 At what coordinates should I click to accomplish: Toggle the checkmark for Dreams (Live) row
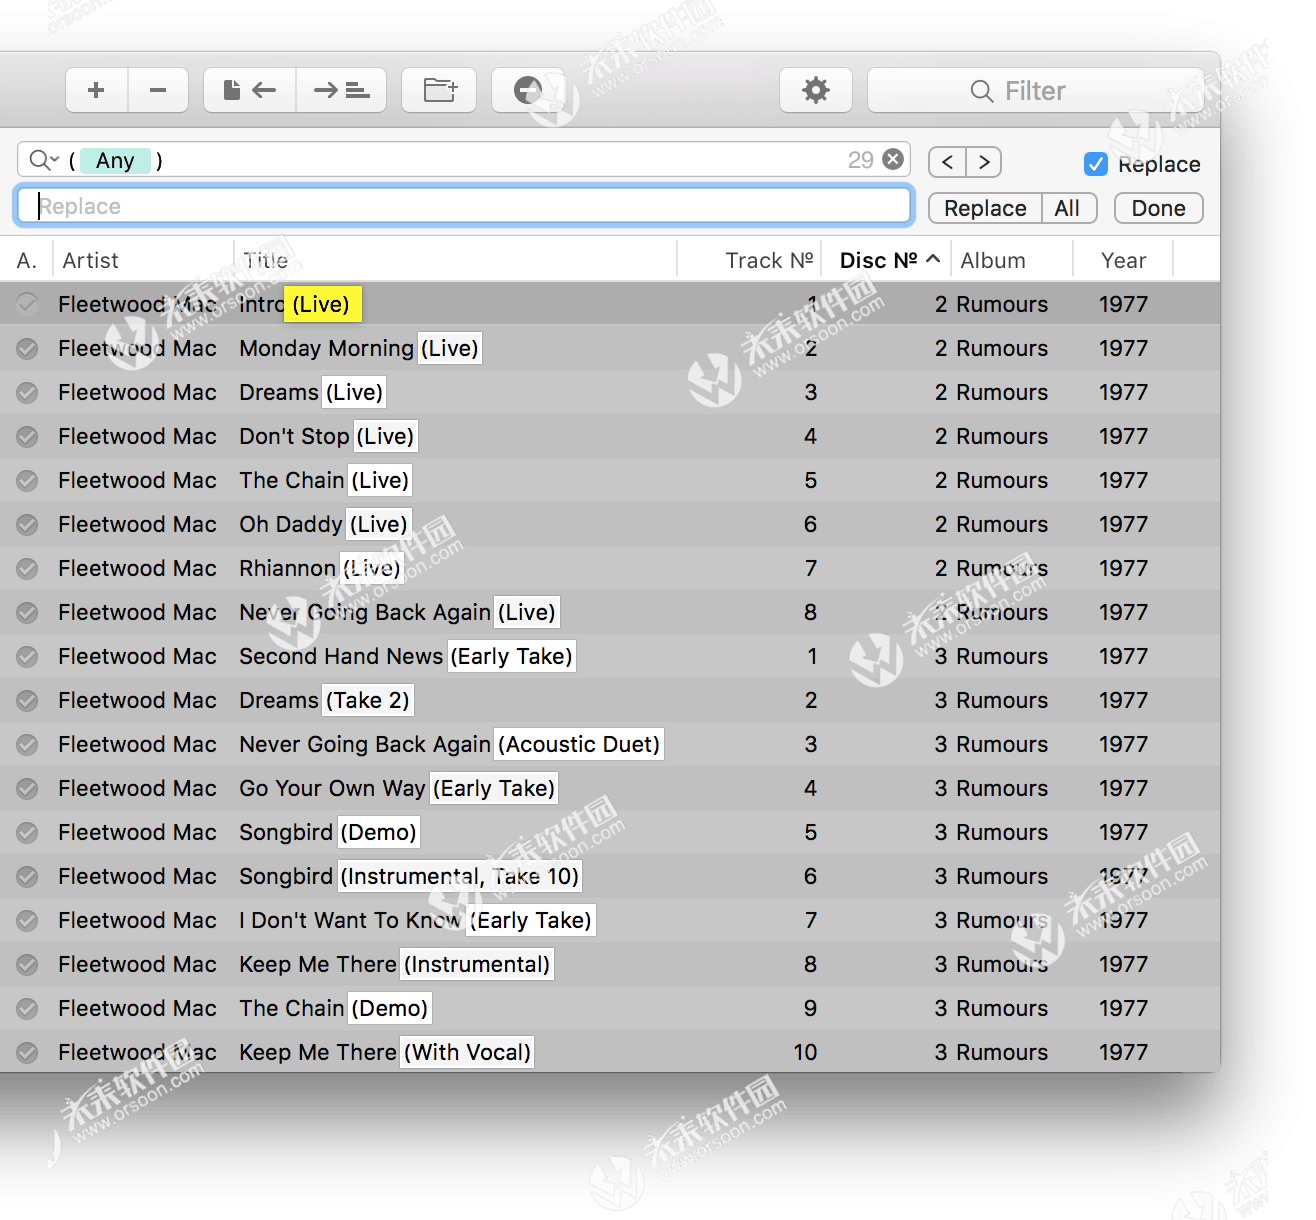(27, 392)
